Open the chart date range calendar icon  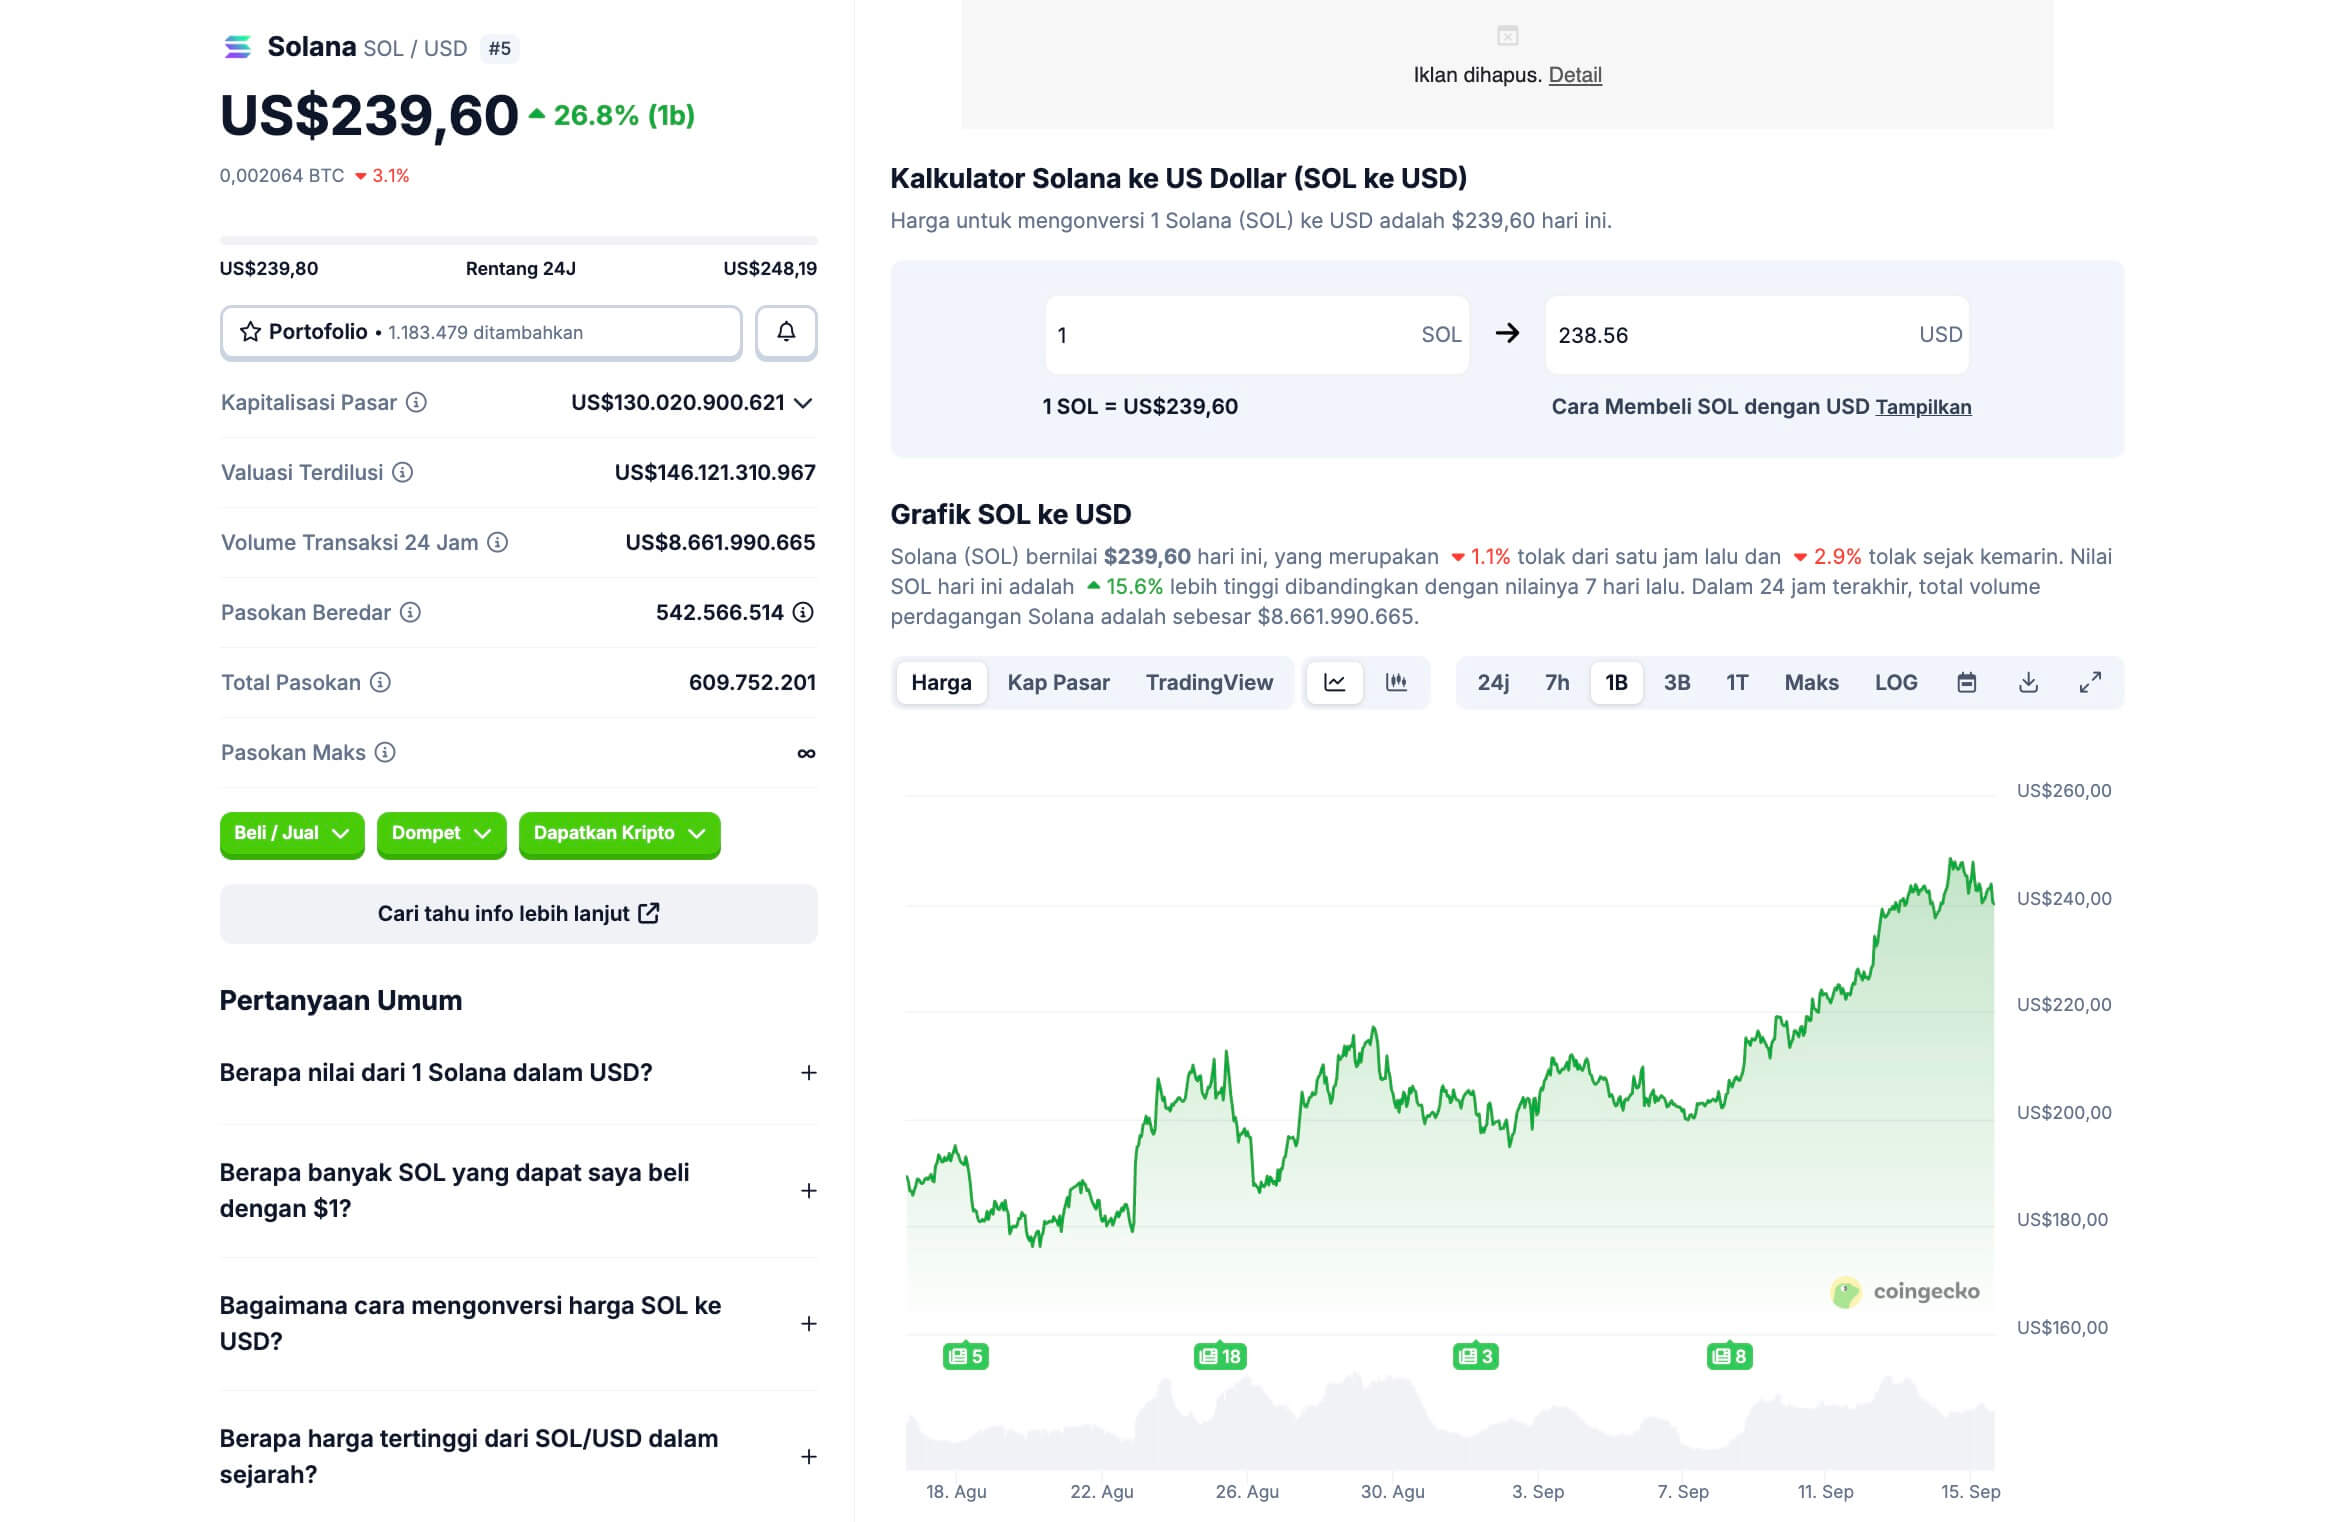1966,682
